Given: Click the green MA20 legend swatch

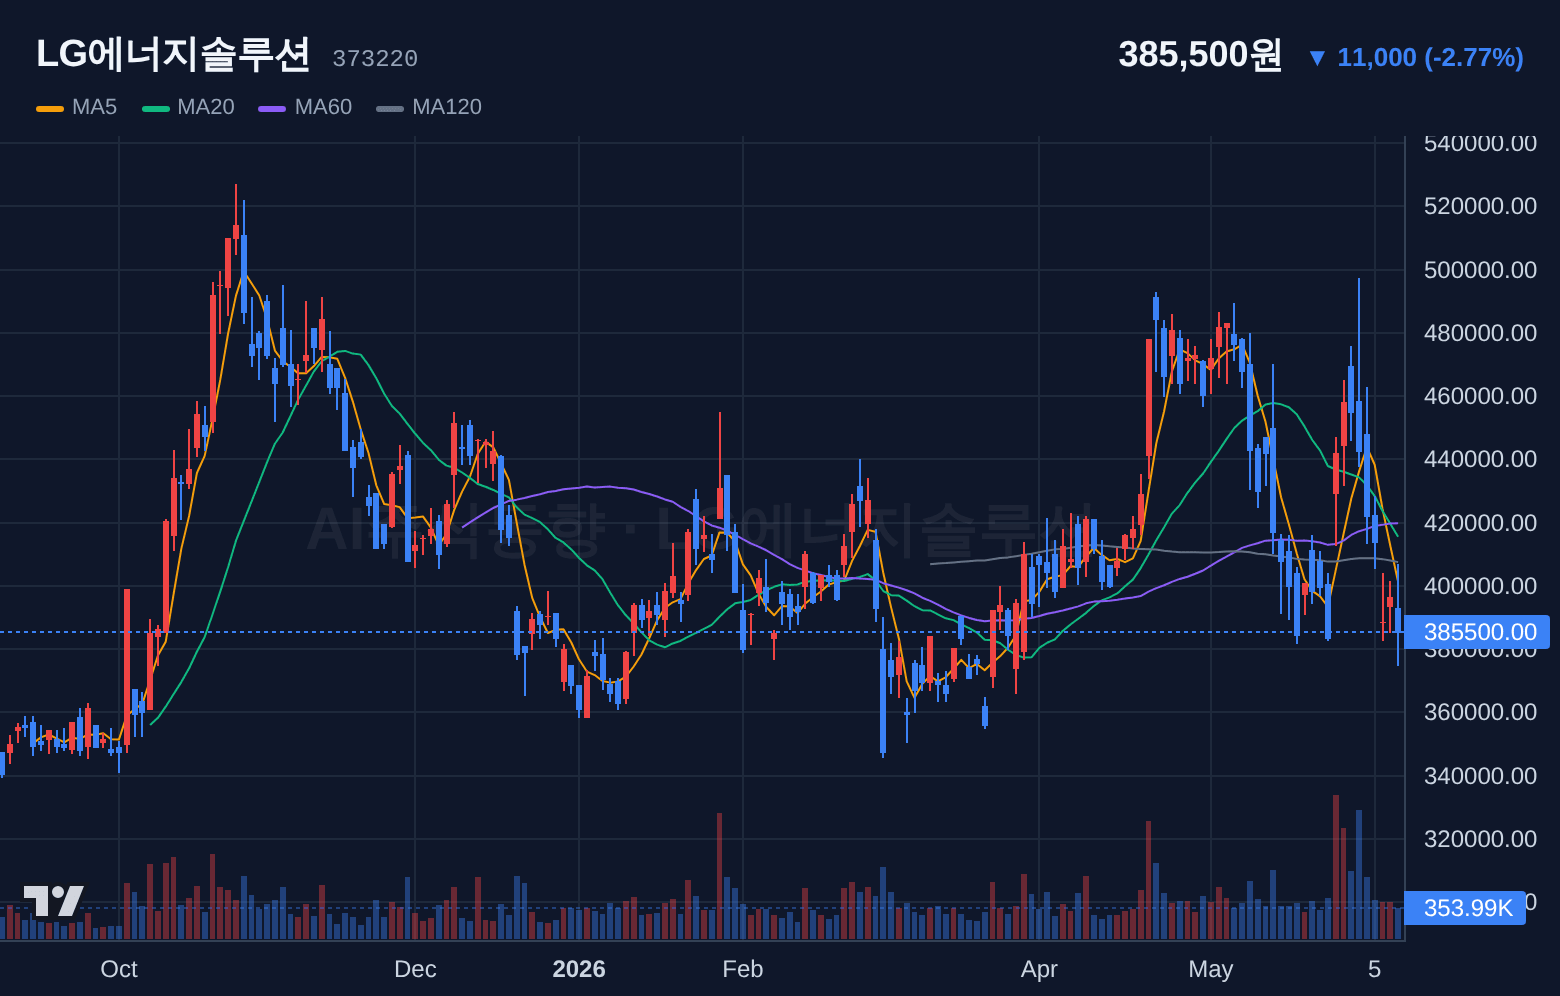Looking at the screenshot, I should pyautogui.click(x=155, y=108).
